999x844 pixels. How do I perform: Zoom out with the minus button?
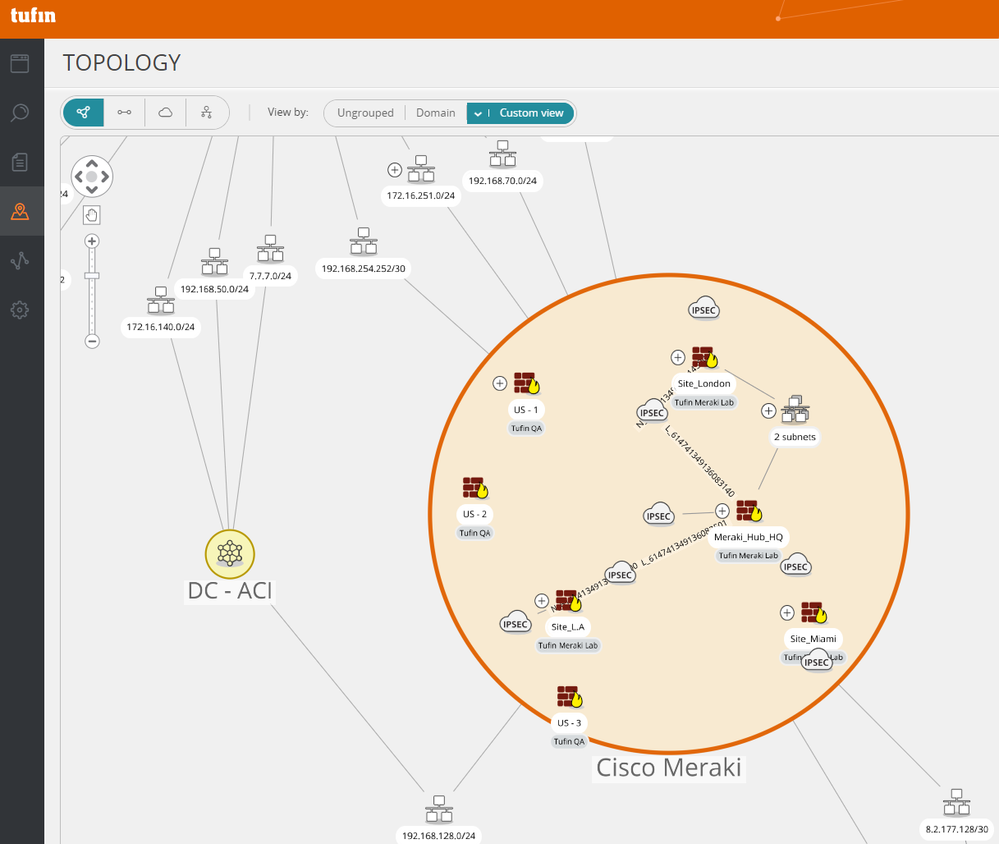coord(92,341)
